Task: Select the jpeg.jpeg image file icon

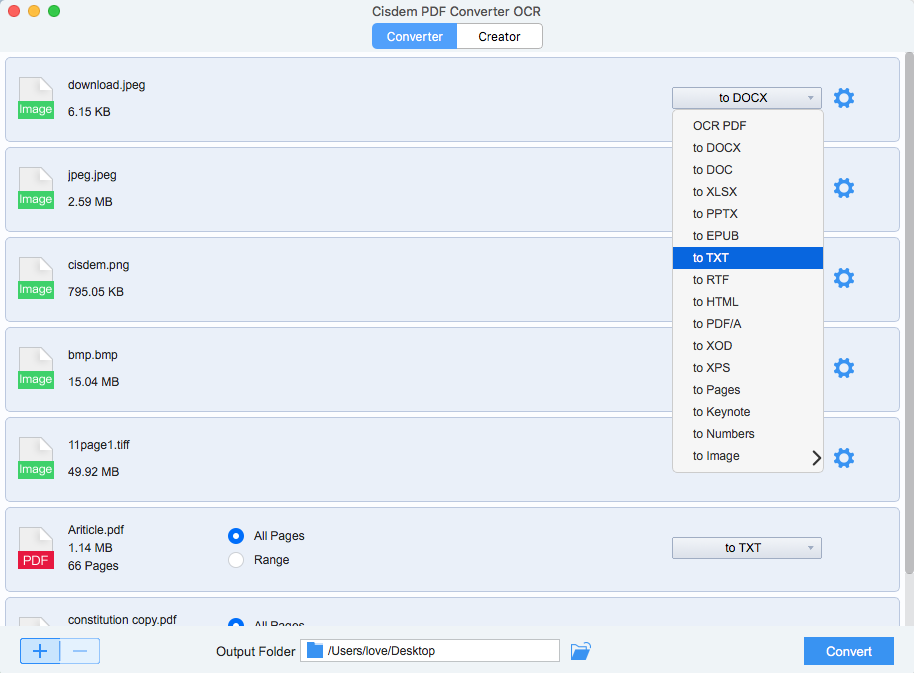Action: tap(36, 188)
